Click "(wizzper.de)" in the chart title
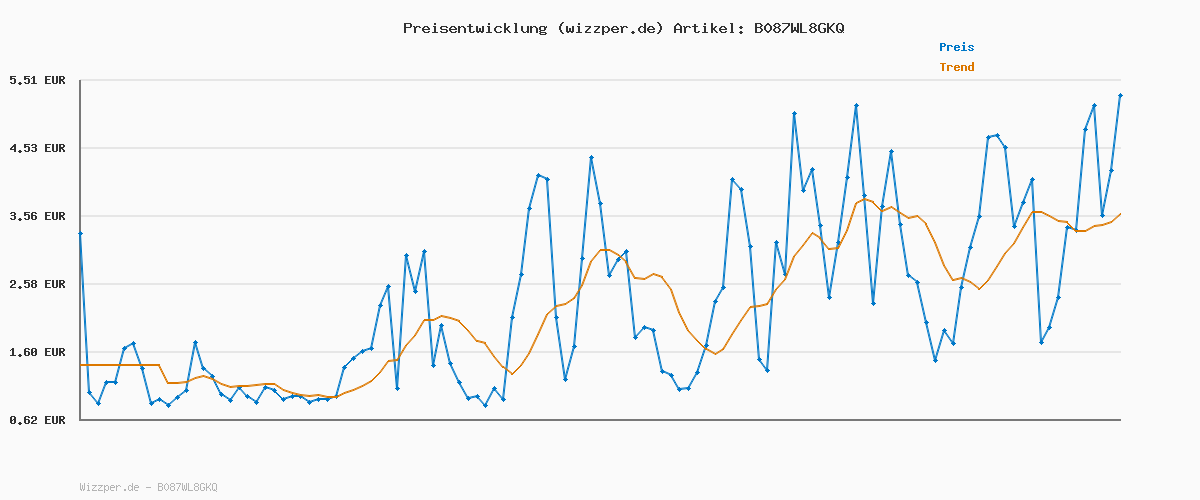 (x=606, y=28)
